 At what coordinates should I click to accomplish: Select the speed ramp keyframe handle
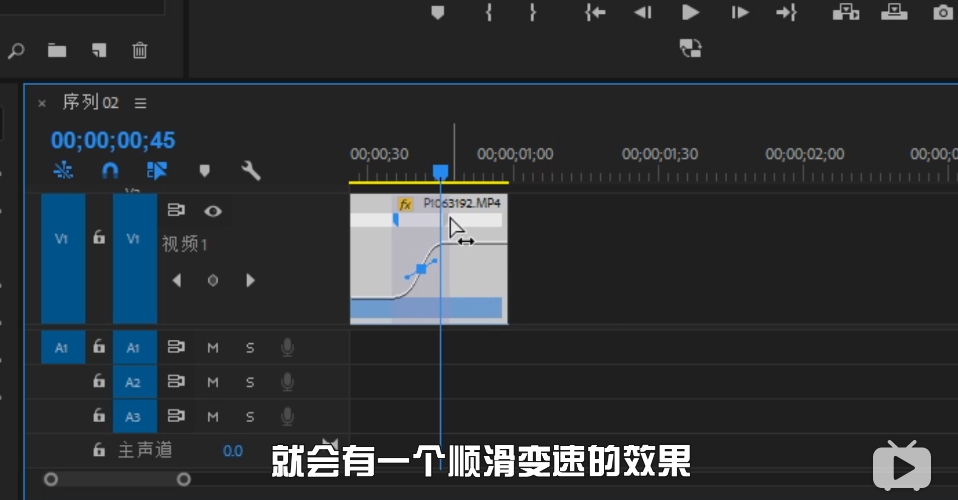tap(421, 269)
